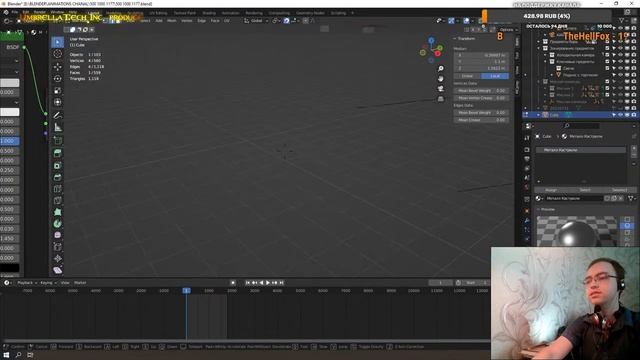The height and width of the screenshot is (360, 640).
Task: Switch to the UV Editing workspace tab
Action: tap(158, 13)
